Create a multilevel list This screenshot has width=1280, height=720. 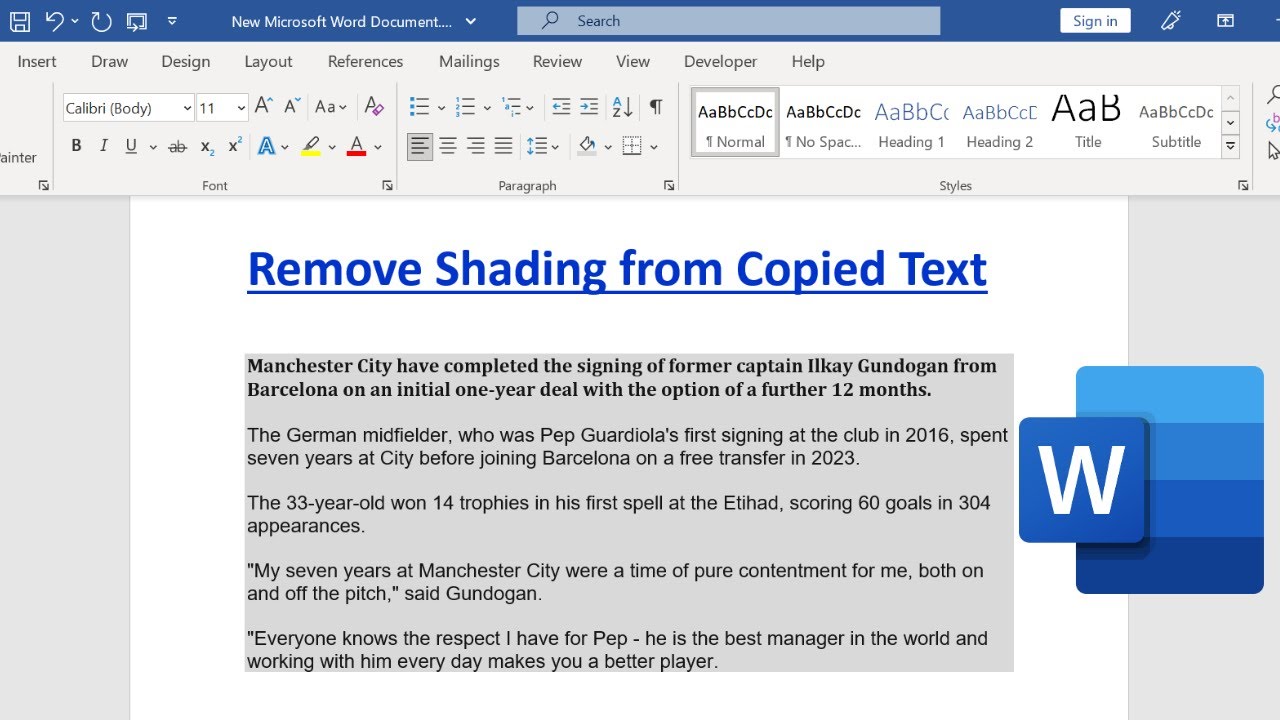[511, 106]
